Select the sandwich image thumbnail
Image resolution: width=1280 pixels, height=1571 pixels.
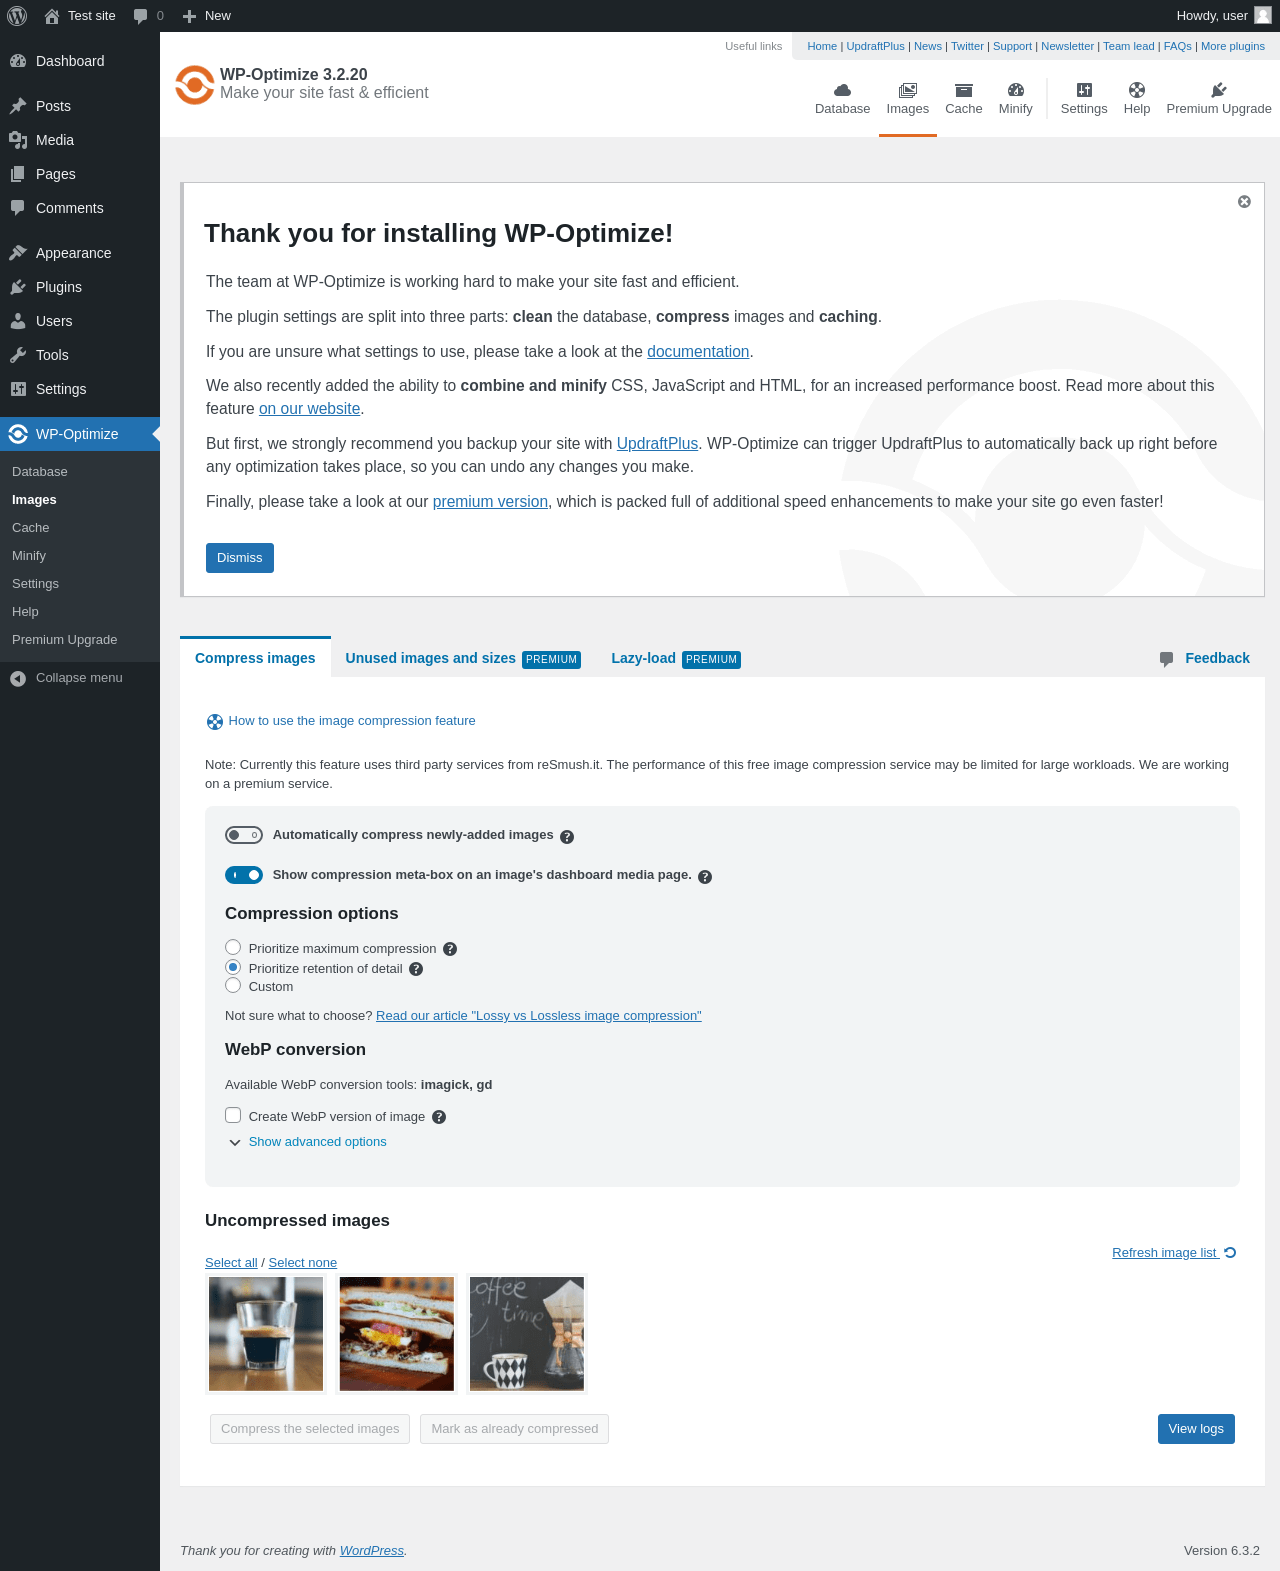396,1333
